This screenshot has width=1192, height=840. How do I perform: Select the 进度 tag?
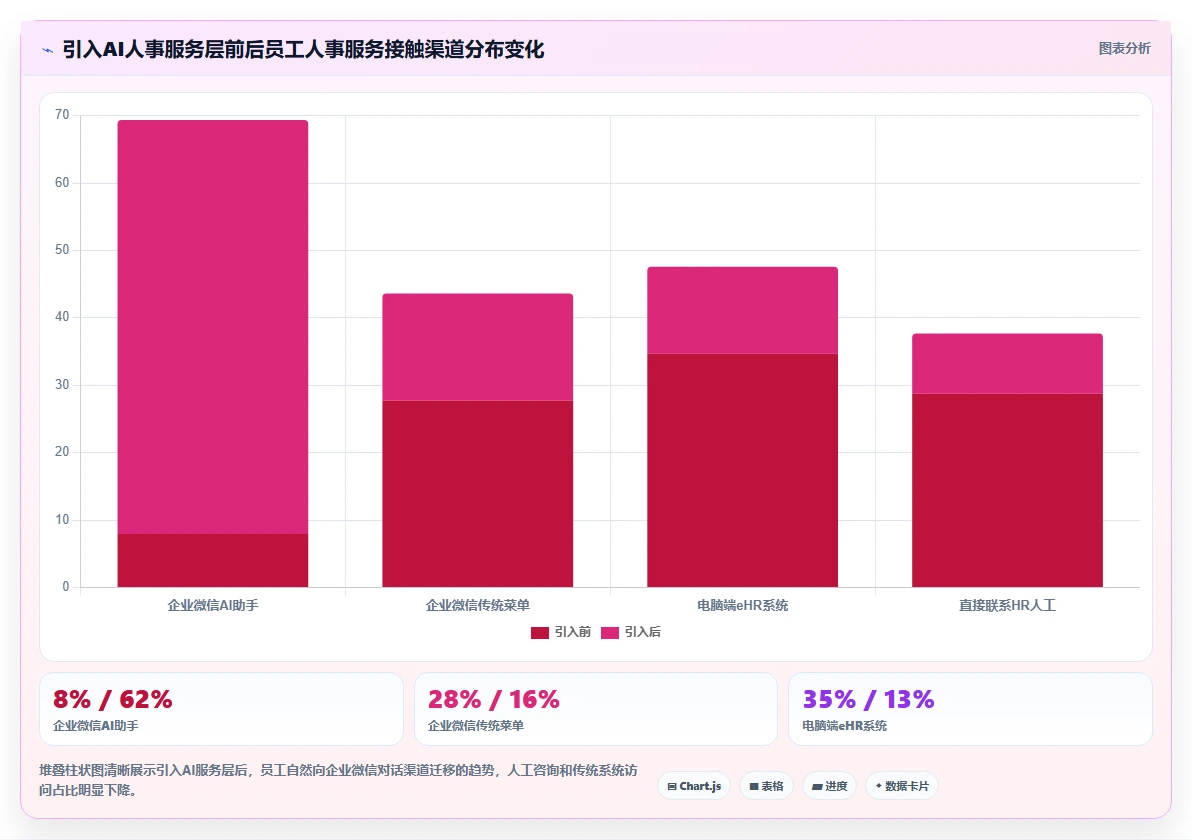(829, 786)
